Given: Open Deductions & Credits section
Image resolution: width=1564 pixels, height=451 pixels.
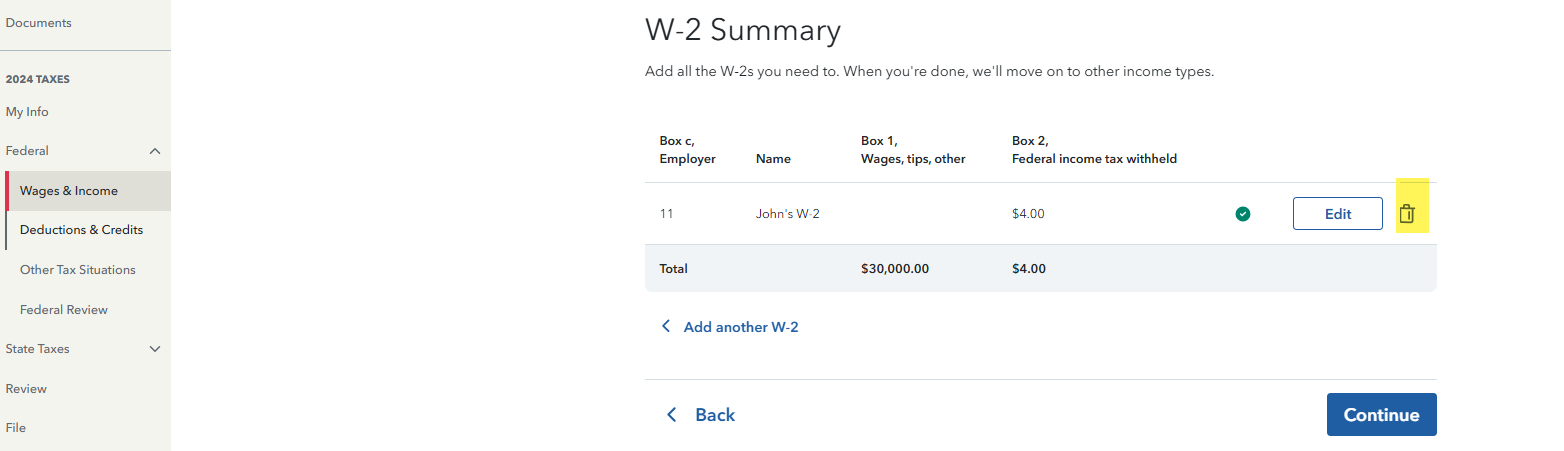Looking at the screenshot, I should coord(81,230).
